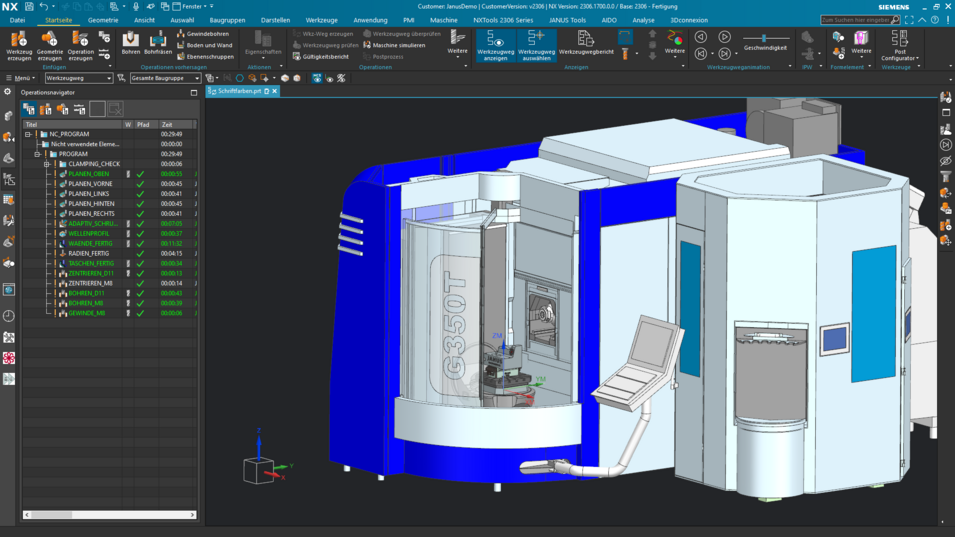Adjust the Geschwindigkeit speed slider
Screen dimensions: 955x537
pyautogui.click(x=765, y=38)
